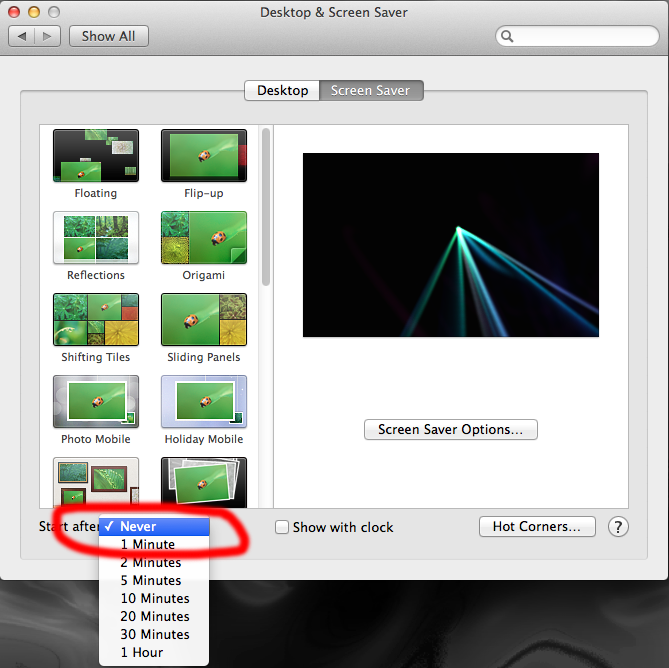The height and width of the screenshot is (668, 669).
Task: Click the help question mark button
Action: (x=618, y=527)
